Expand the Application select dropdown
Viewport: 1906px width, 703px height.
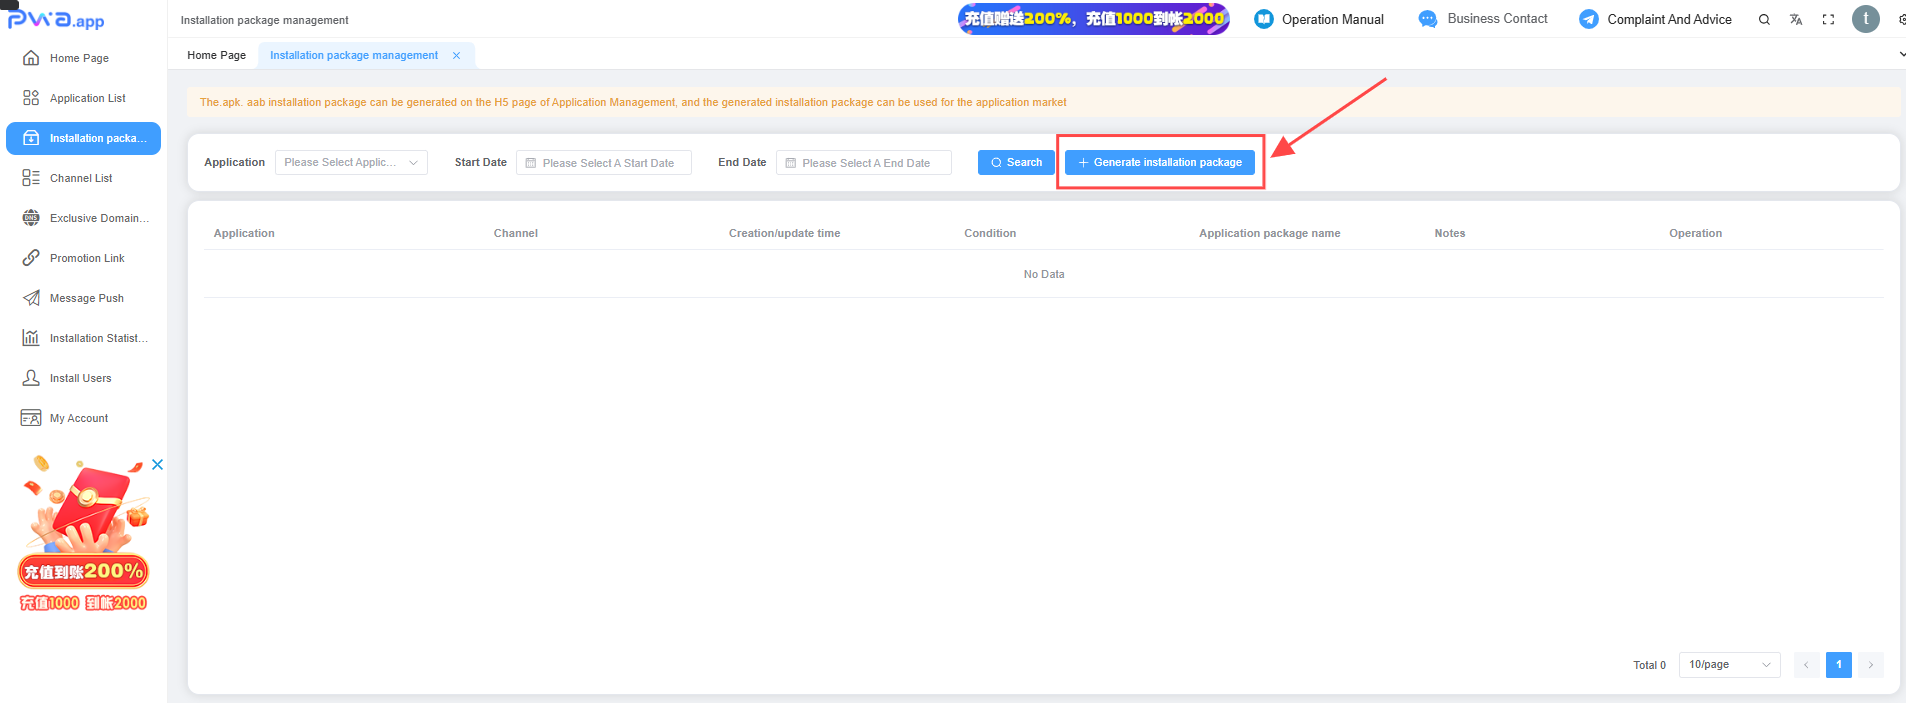351,163
